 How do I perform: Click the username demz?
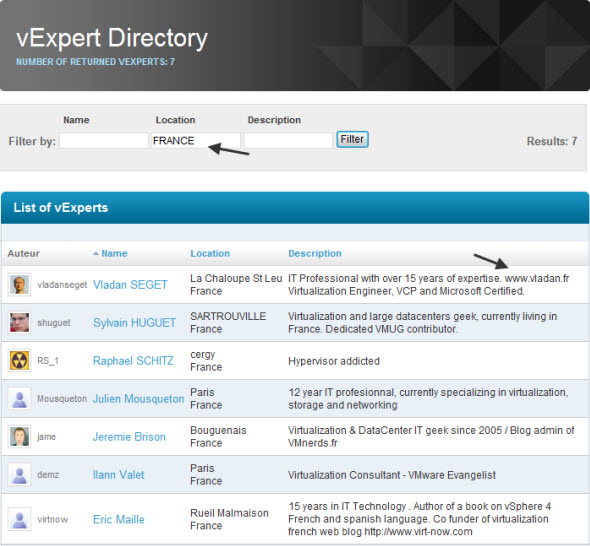[x=48, y=475]
